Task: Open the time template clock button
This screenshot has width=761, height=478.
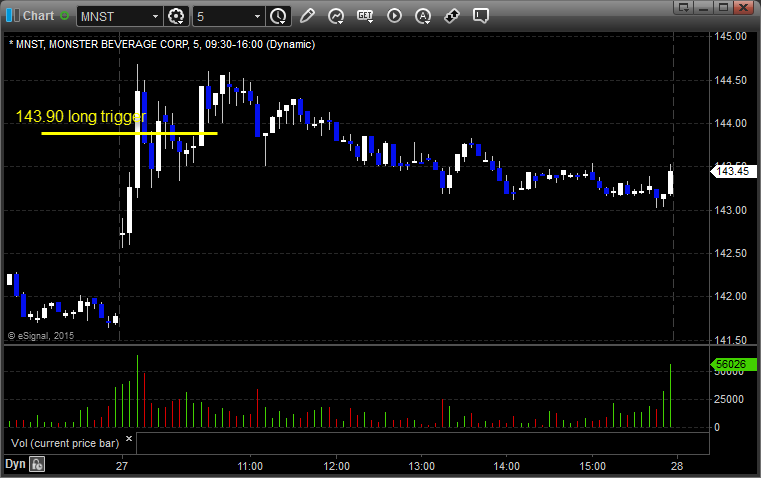Action: 278,16
